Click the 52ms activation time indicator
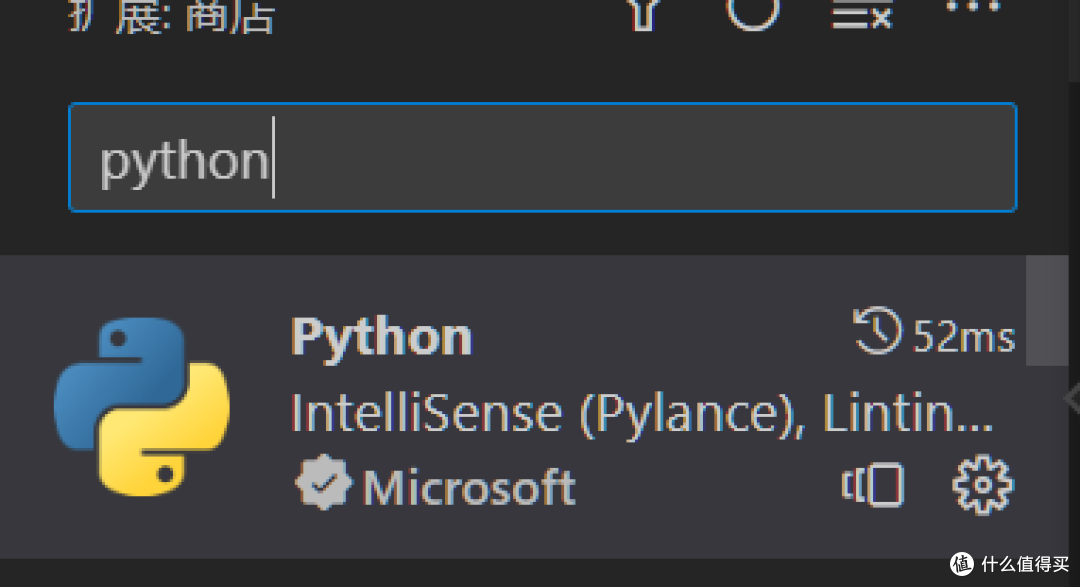Image resolution: width=1080 pixels, height=587 pixels. [x=934, y=333]
